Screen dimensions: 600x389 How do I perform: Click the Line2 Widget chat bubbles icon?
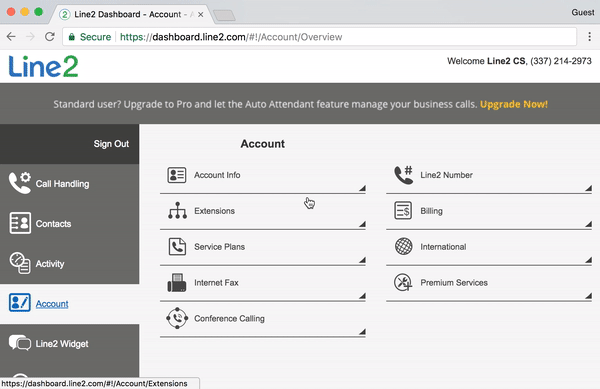(20, 343)
